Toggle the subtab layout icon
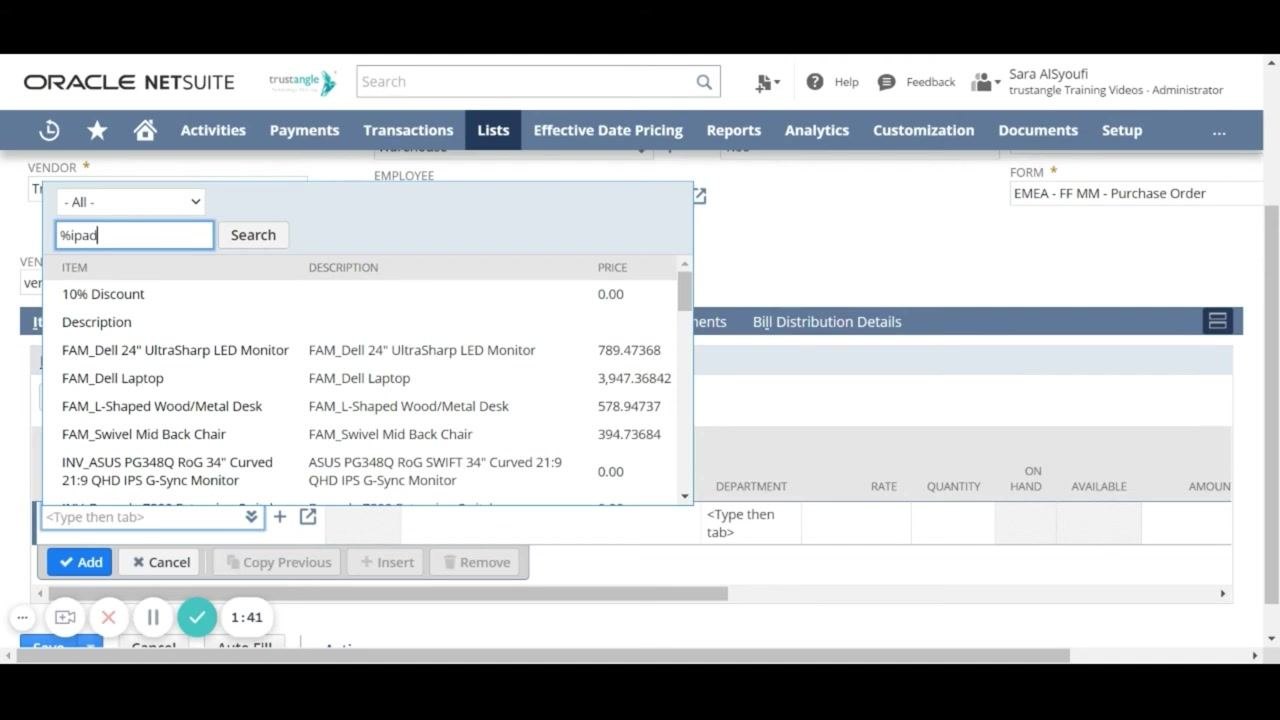 (x=1217, y=321)
